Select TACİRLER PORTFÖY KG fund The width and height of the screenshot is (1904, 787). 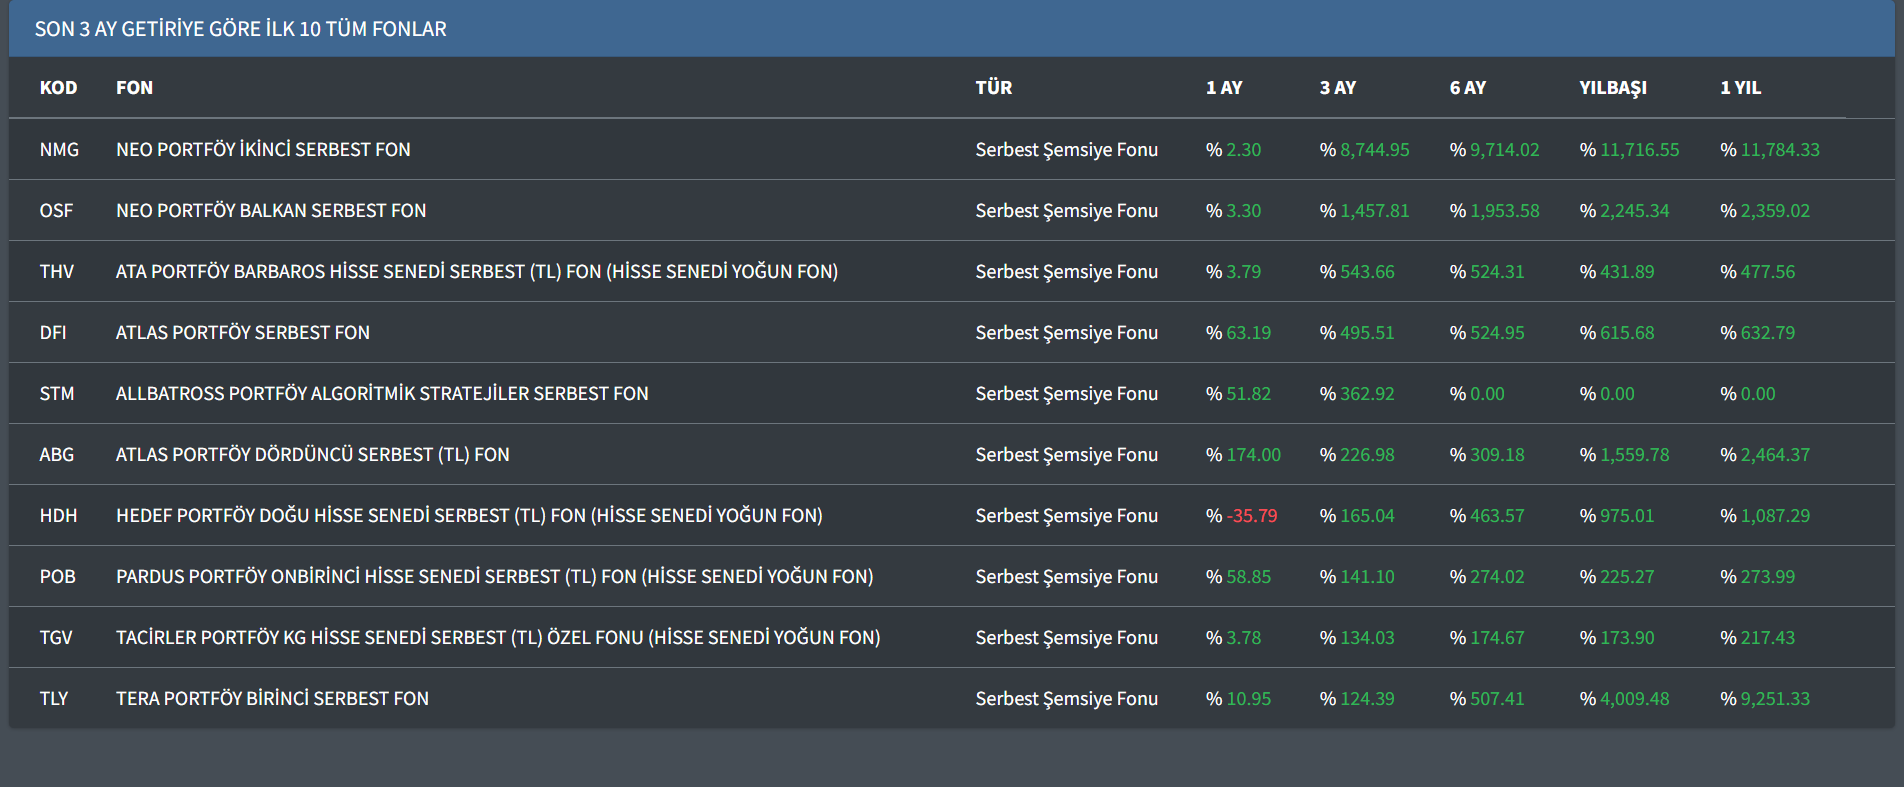[x=498, y=638]
